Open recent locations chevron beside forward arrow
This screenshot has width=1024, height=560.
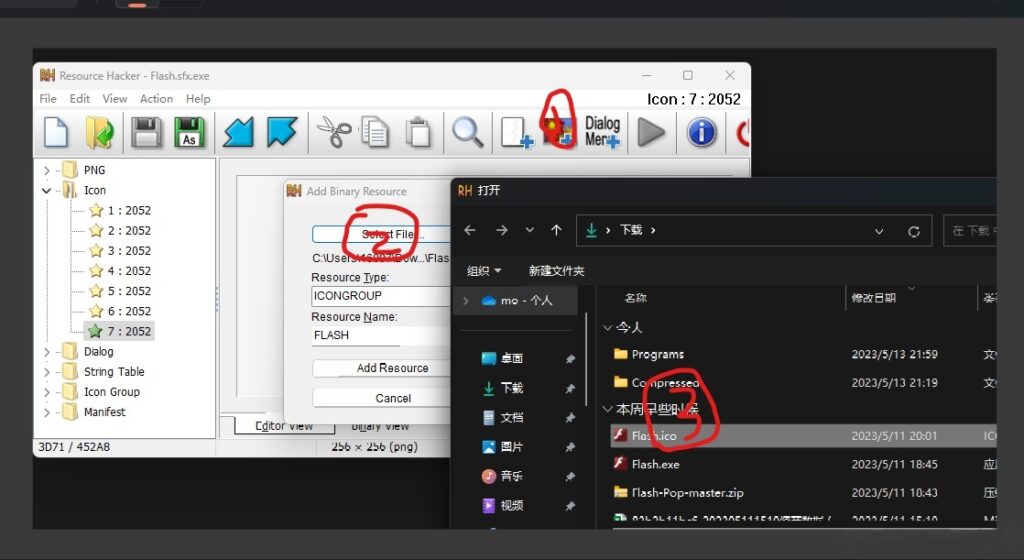click(x=530, y=230)
